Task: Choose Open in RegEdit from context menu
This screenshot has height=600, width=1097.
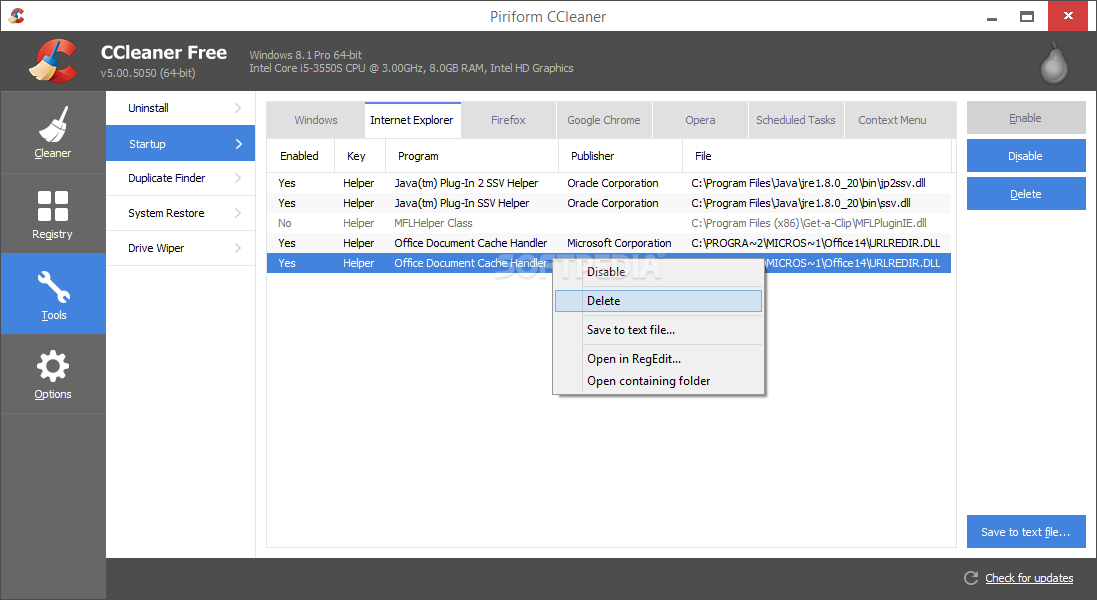Action: [x=658, y=359]
